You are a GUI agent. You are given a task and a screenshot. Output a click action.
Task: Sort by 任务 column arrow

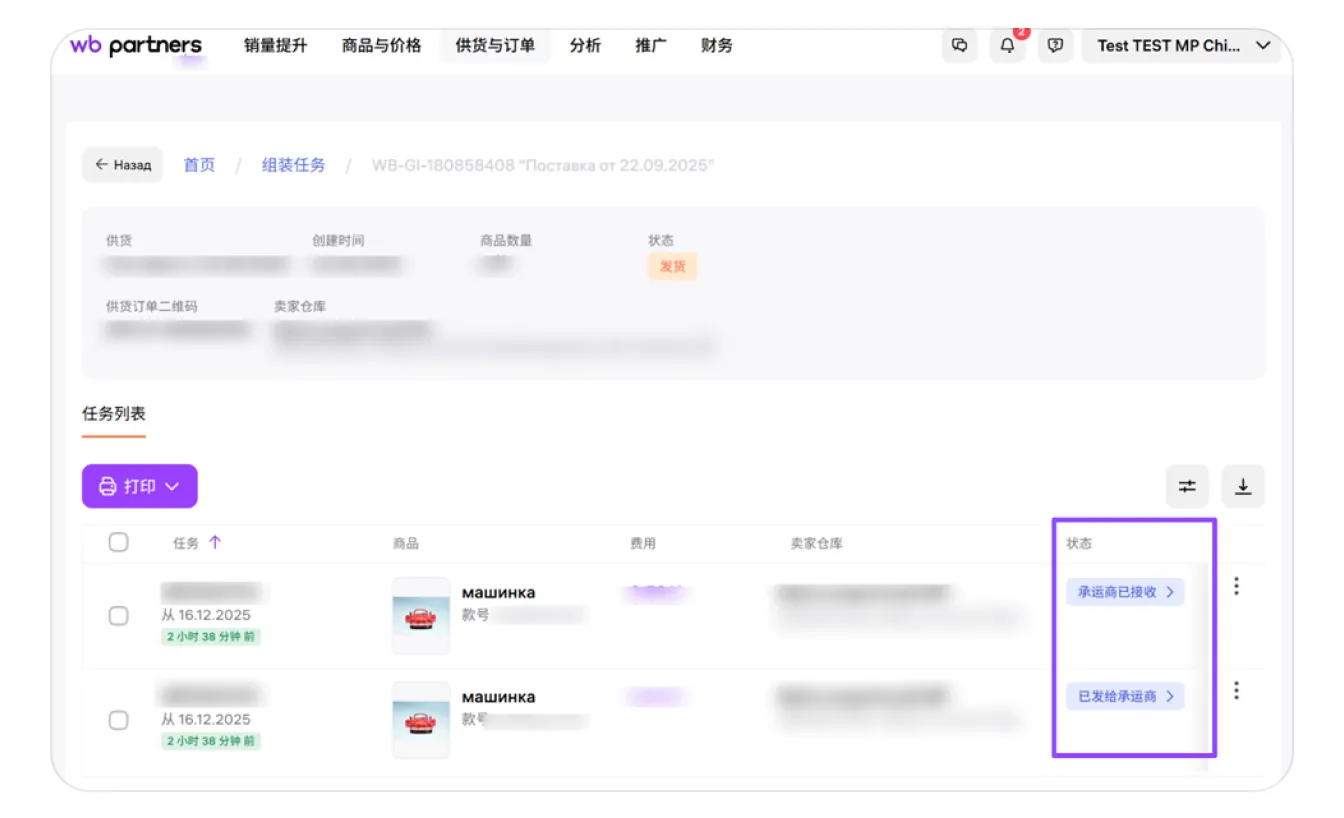215,543
